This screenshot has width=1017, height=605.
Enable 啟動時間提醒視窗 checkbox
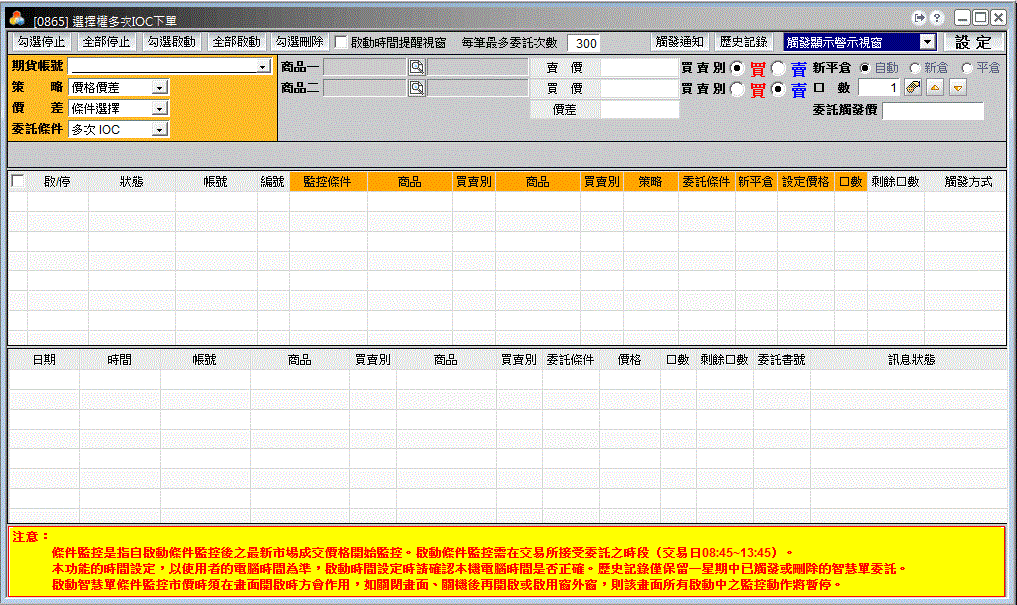[341, 43]
